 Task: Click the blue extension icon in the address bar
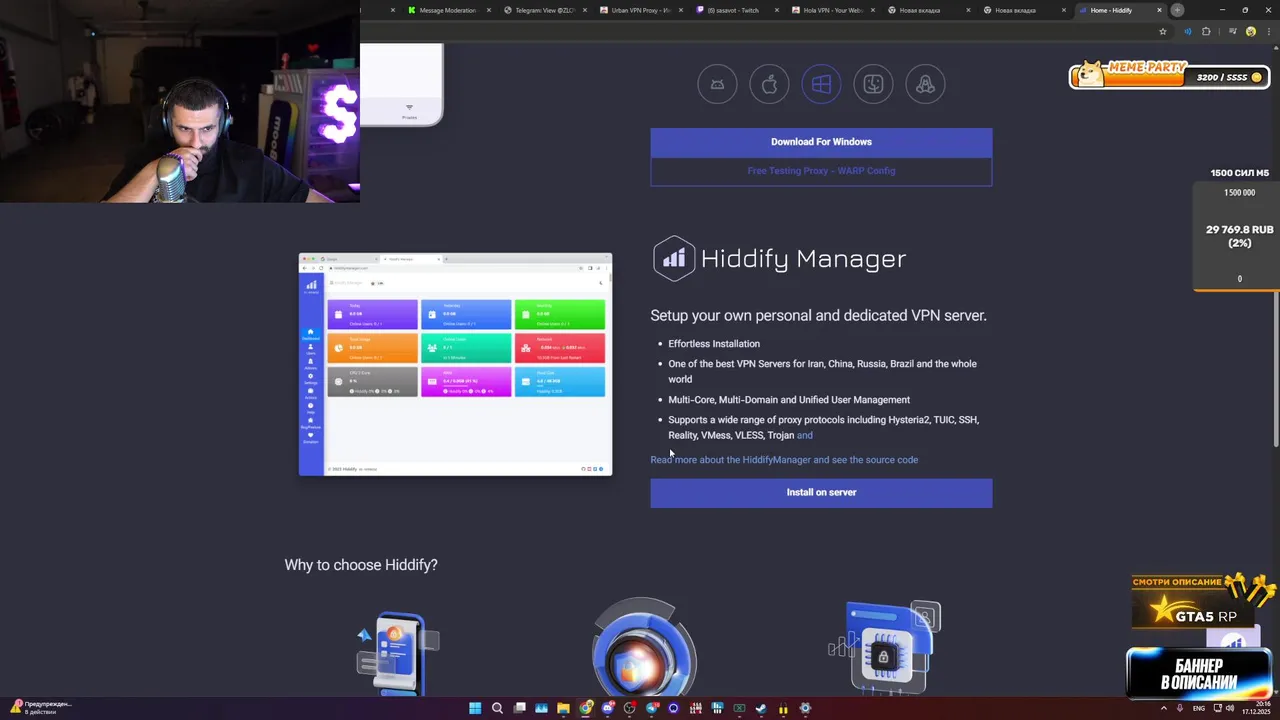point(1188,31)
